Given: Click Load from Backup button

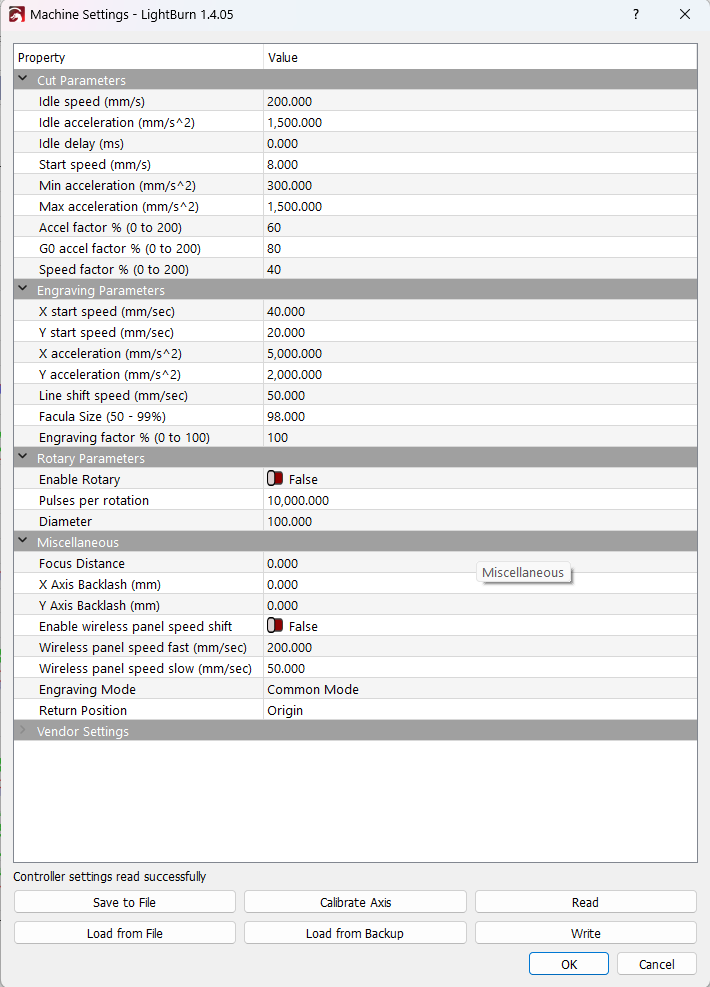Looking at the screenshot, I should point(355,933).
